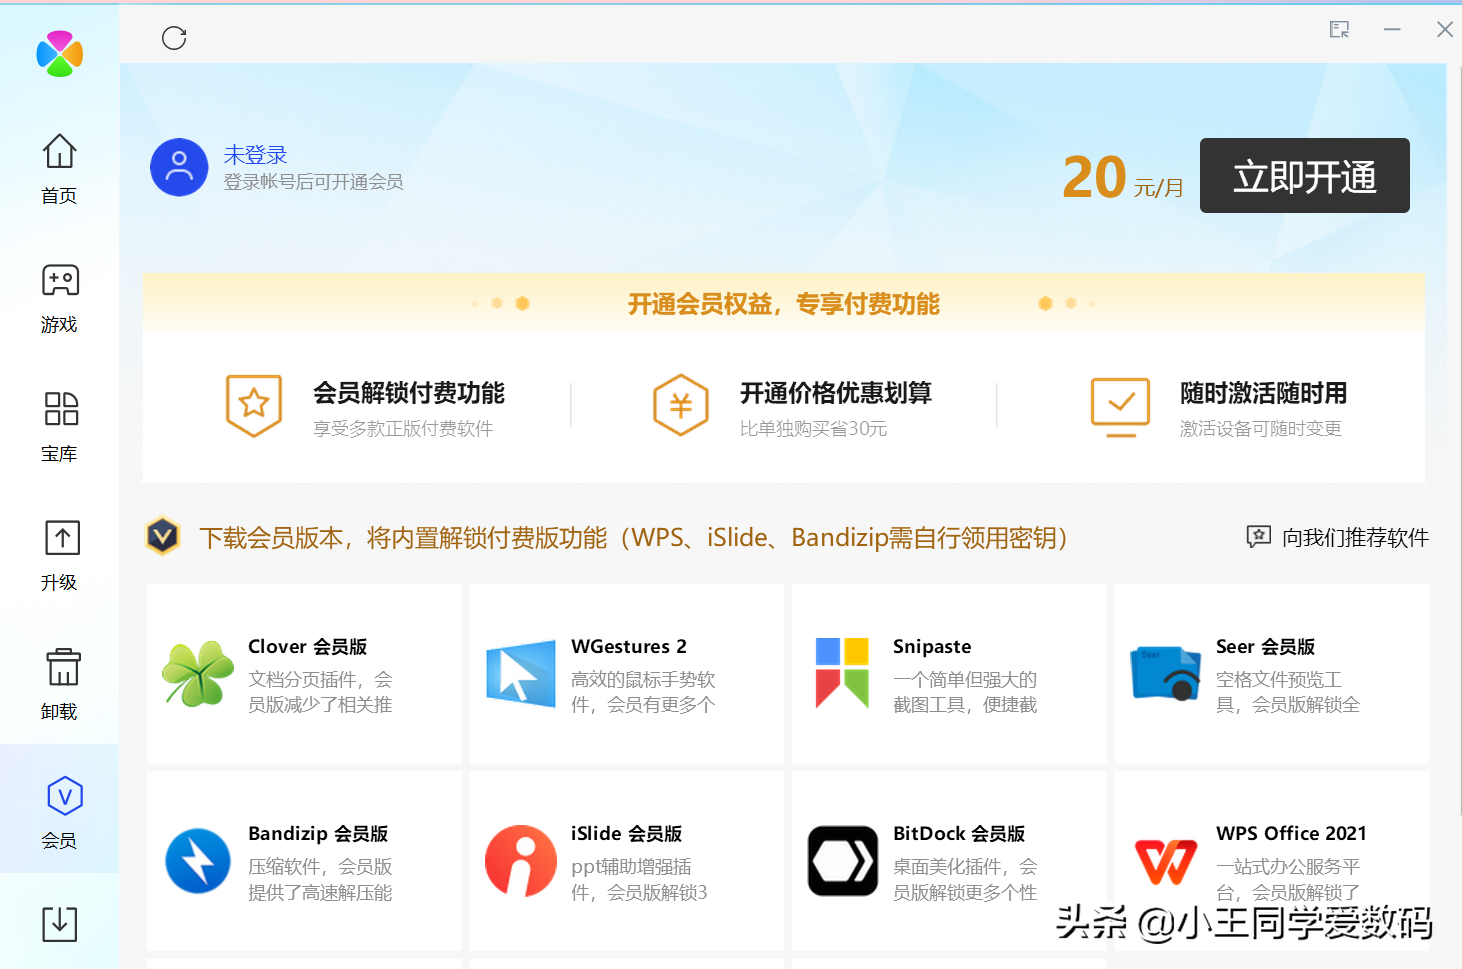Open the 升级 upgrade section

[x=59, y=556]
